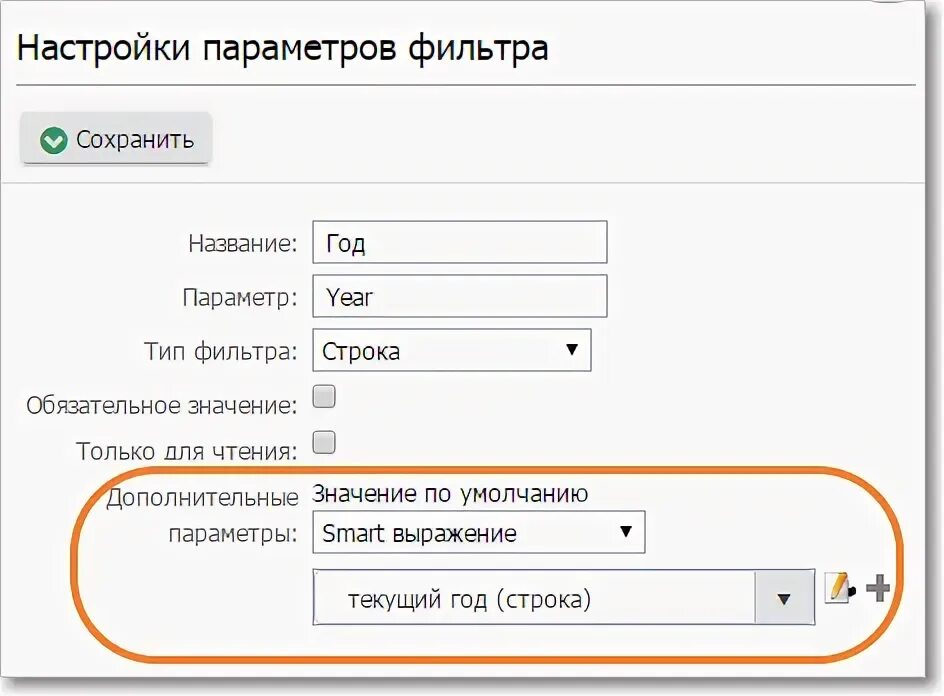
Task: Click the arrow button of the текущий год combo box
Action: (x=784, y=598)
